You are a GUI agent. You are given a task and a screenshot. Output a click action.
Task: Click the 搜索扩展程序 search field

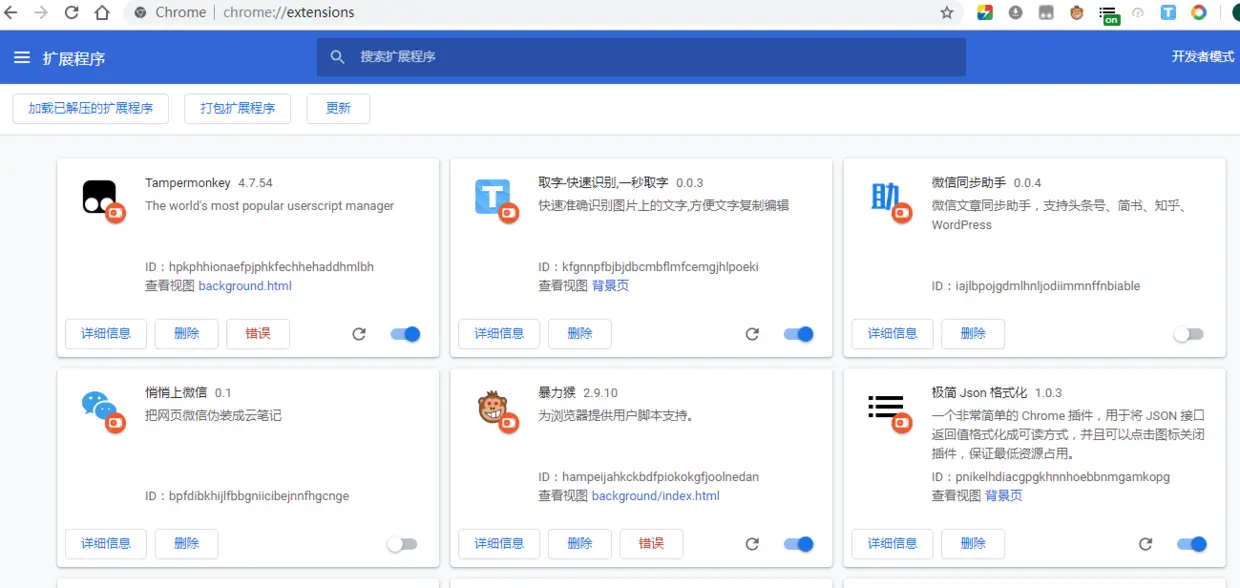641,57
